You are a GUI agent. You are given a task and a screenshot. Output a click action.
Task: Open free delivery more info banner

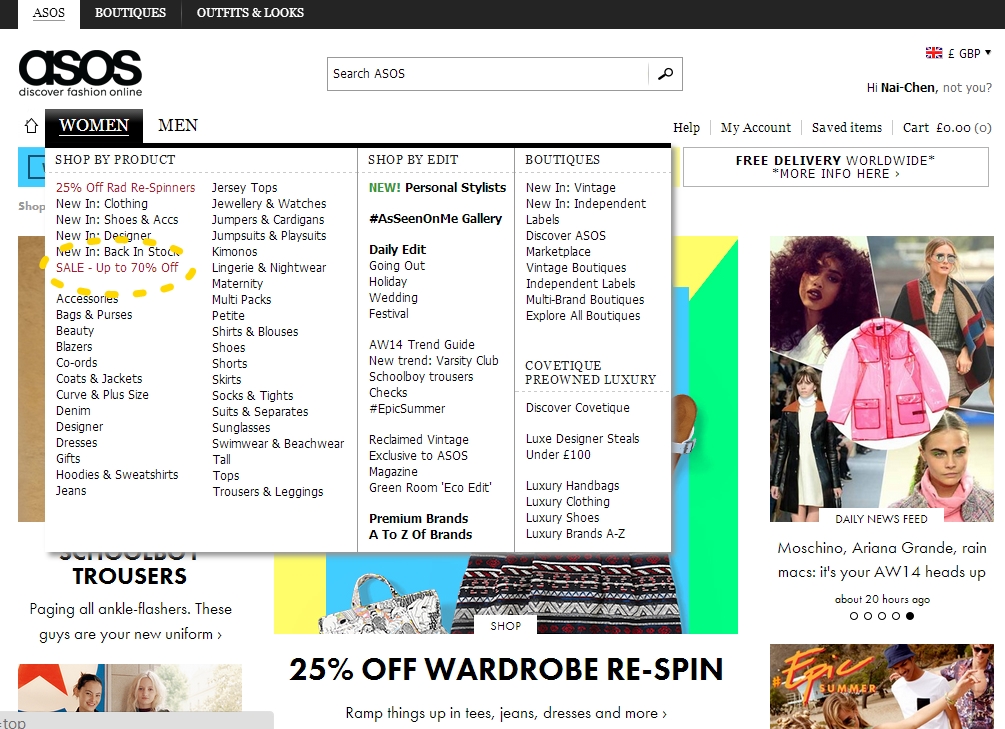[x=836, y=167]
